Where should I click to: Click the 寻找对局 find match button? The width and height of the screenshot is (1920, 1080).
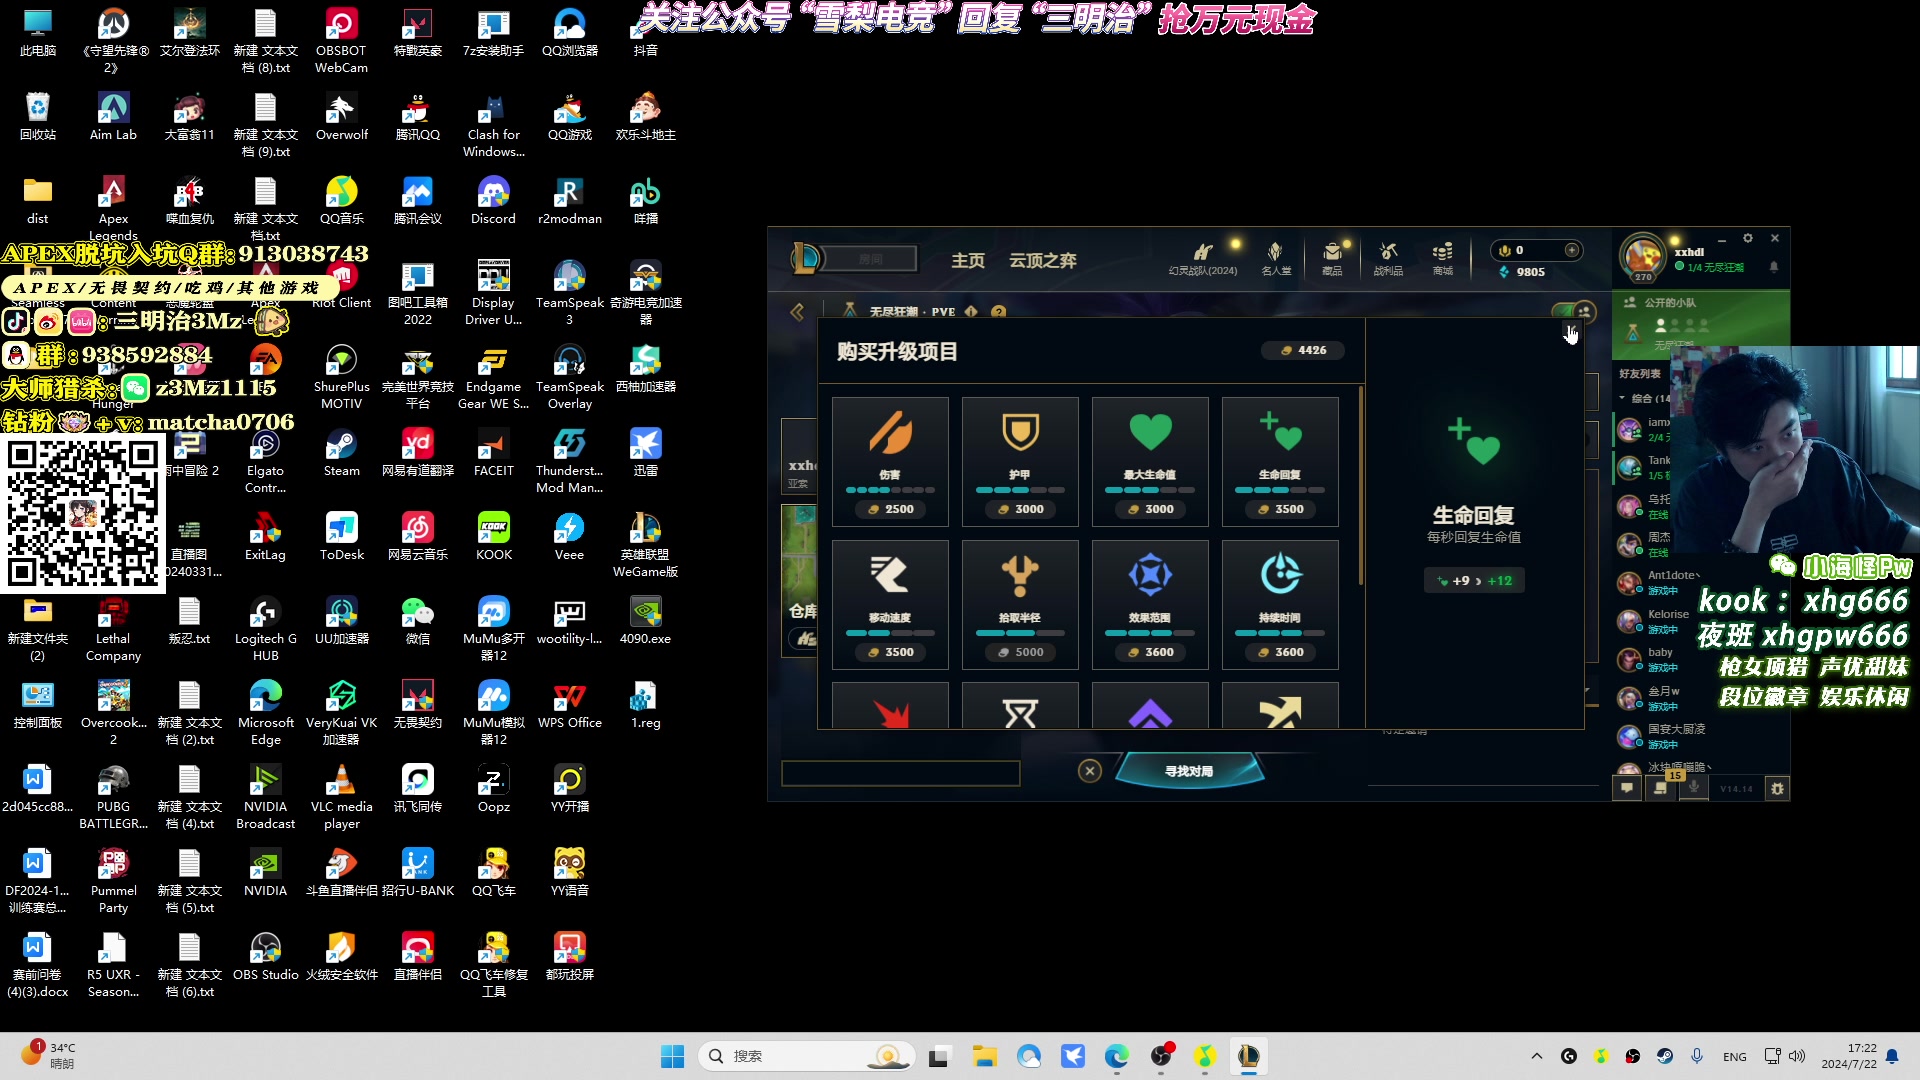(x=1189, y=771)
